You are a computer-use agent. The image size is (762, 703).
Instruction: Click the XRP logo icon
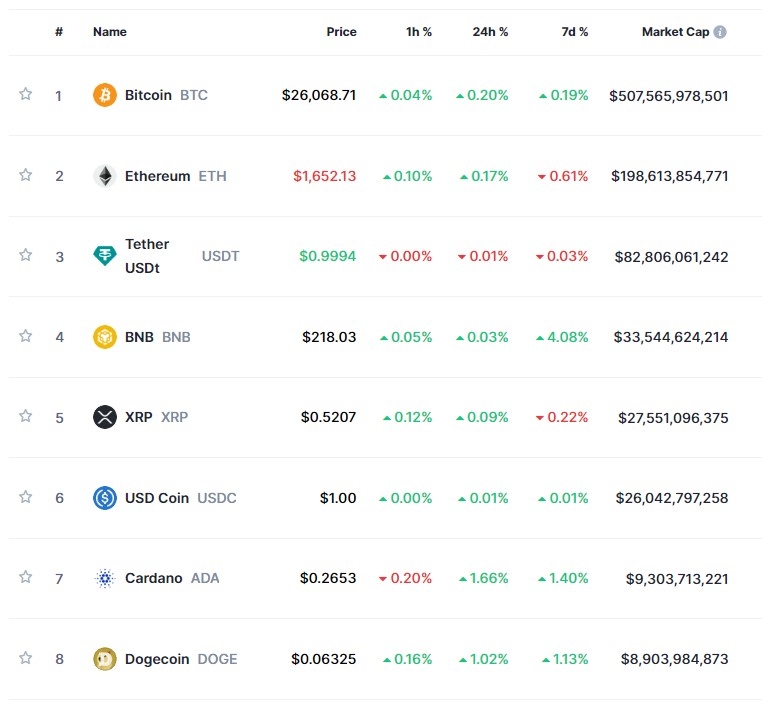[x=104, y=417]
